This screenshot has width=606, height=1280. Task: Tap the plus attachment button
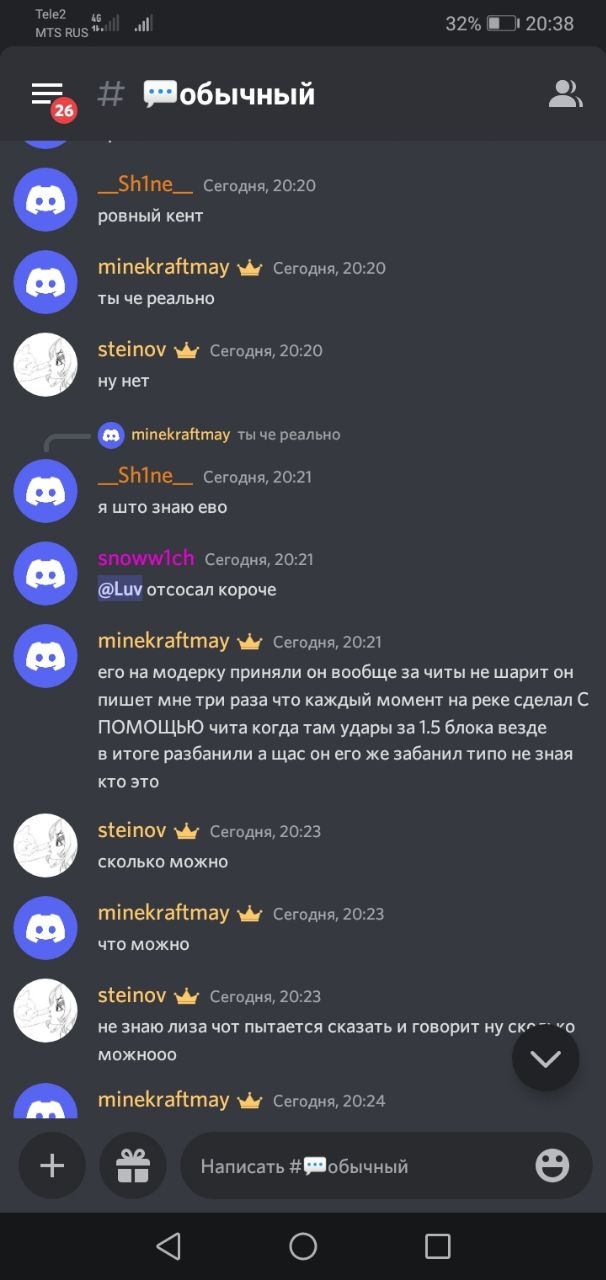coord(52,1165)
